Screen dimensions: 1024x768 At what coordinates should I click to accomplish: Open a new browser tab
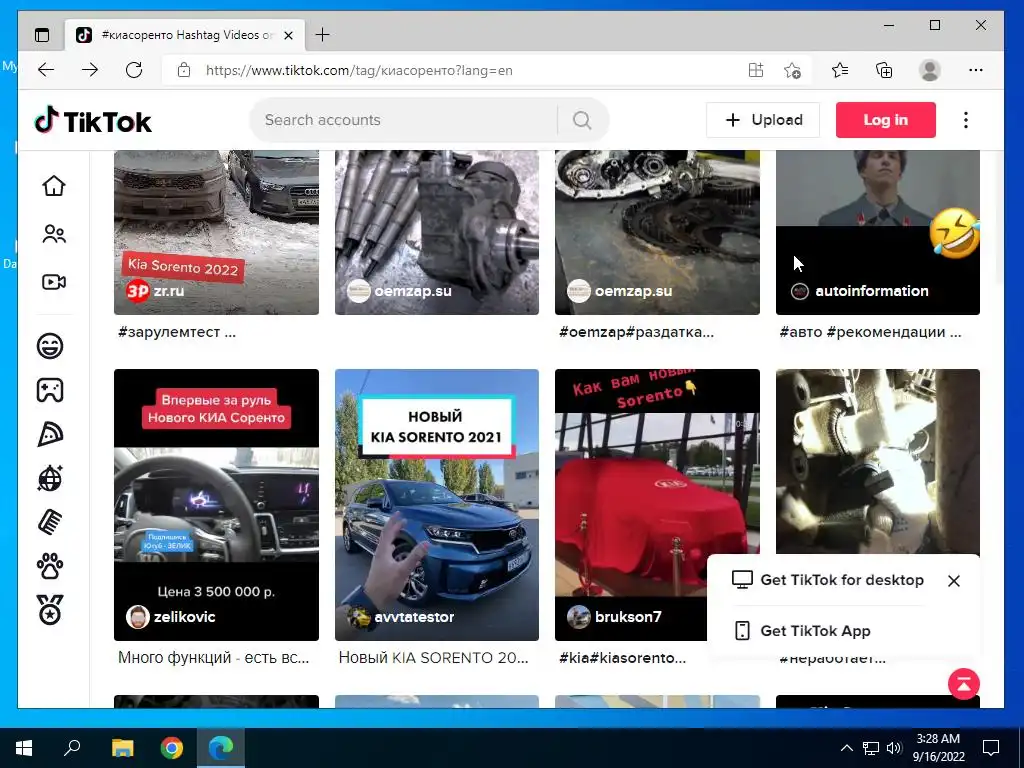[323, 35]
